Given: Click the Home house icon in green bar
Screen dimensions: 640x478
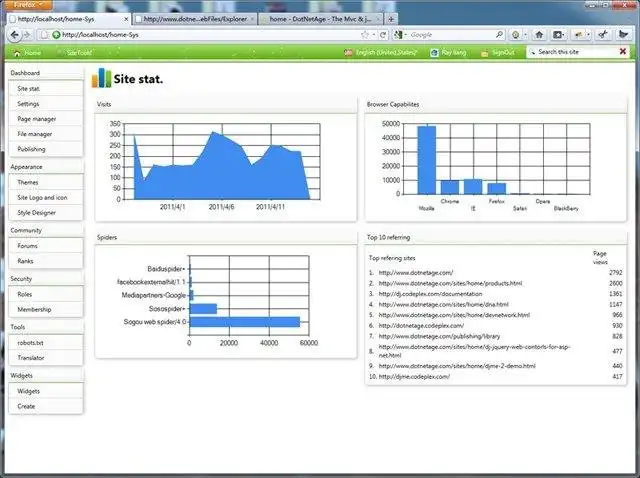Looking at the screenshot, I should [x=17, y=53].
